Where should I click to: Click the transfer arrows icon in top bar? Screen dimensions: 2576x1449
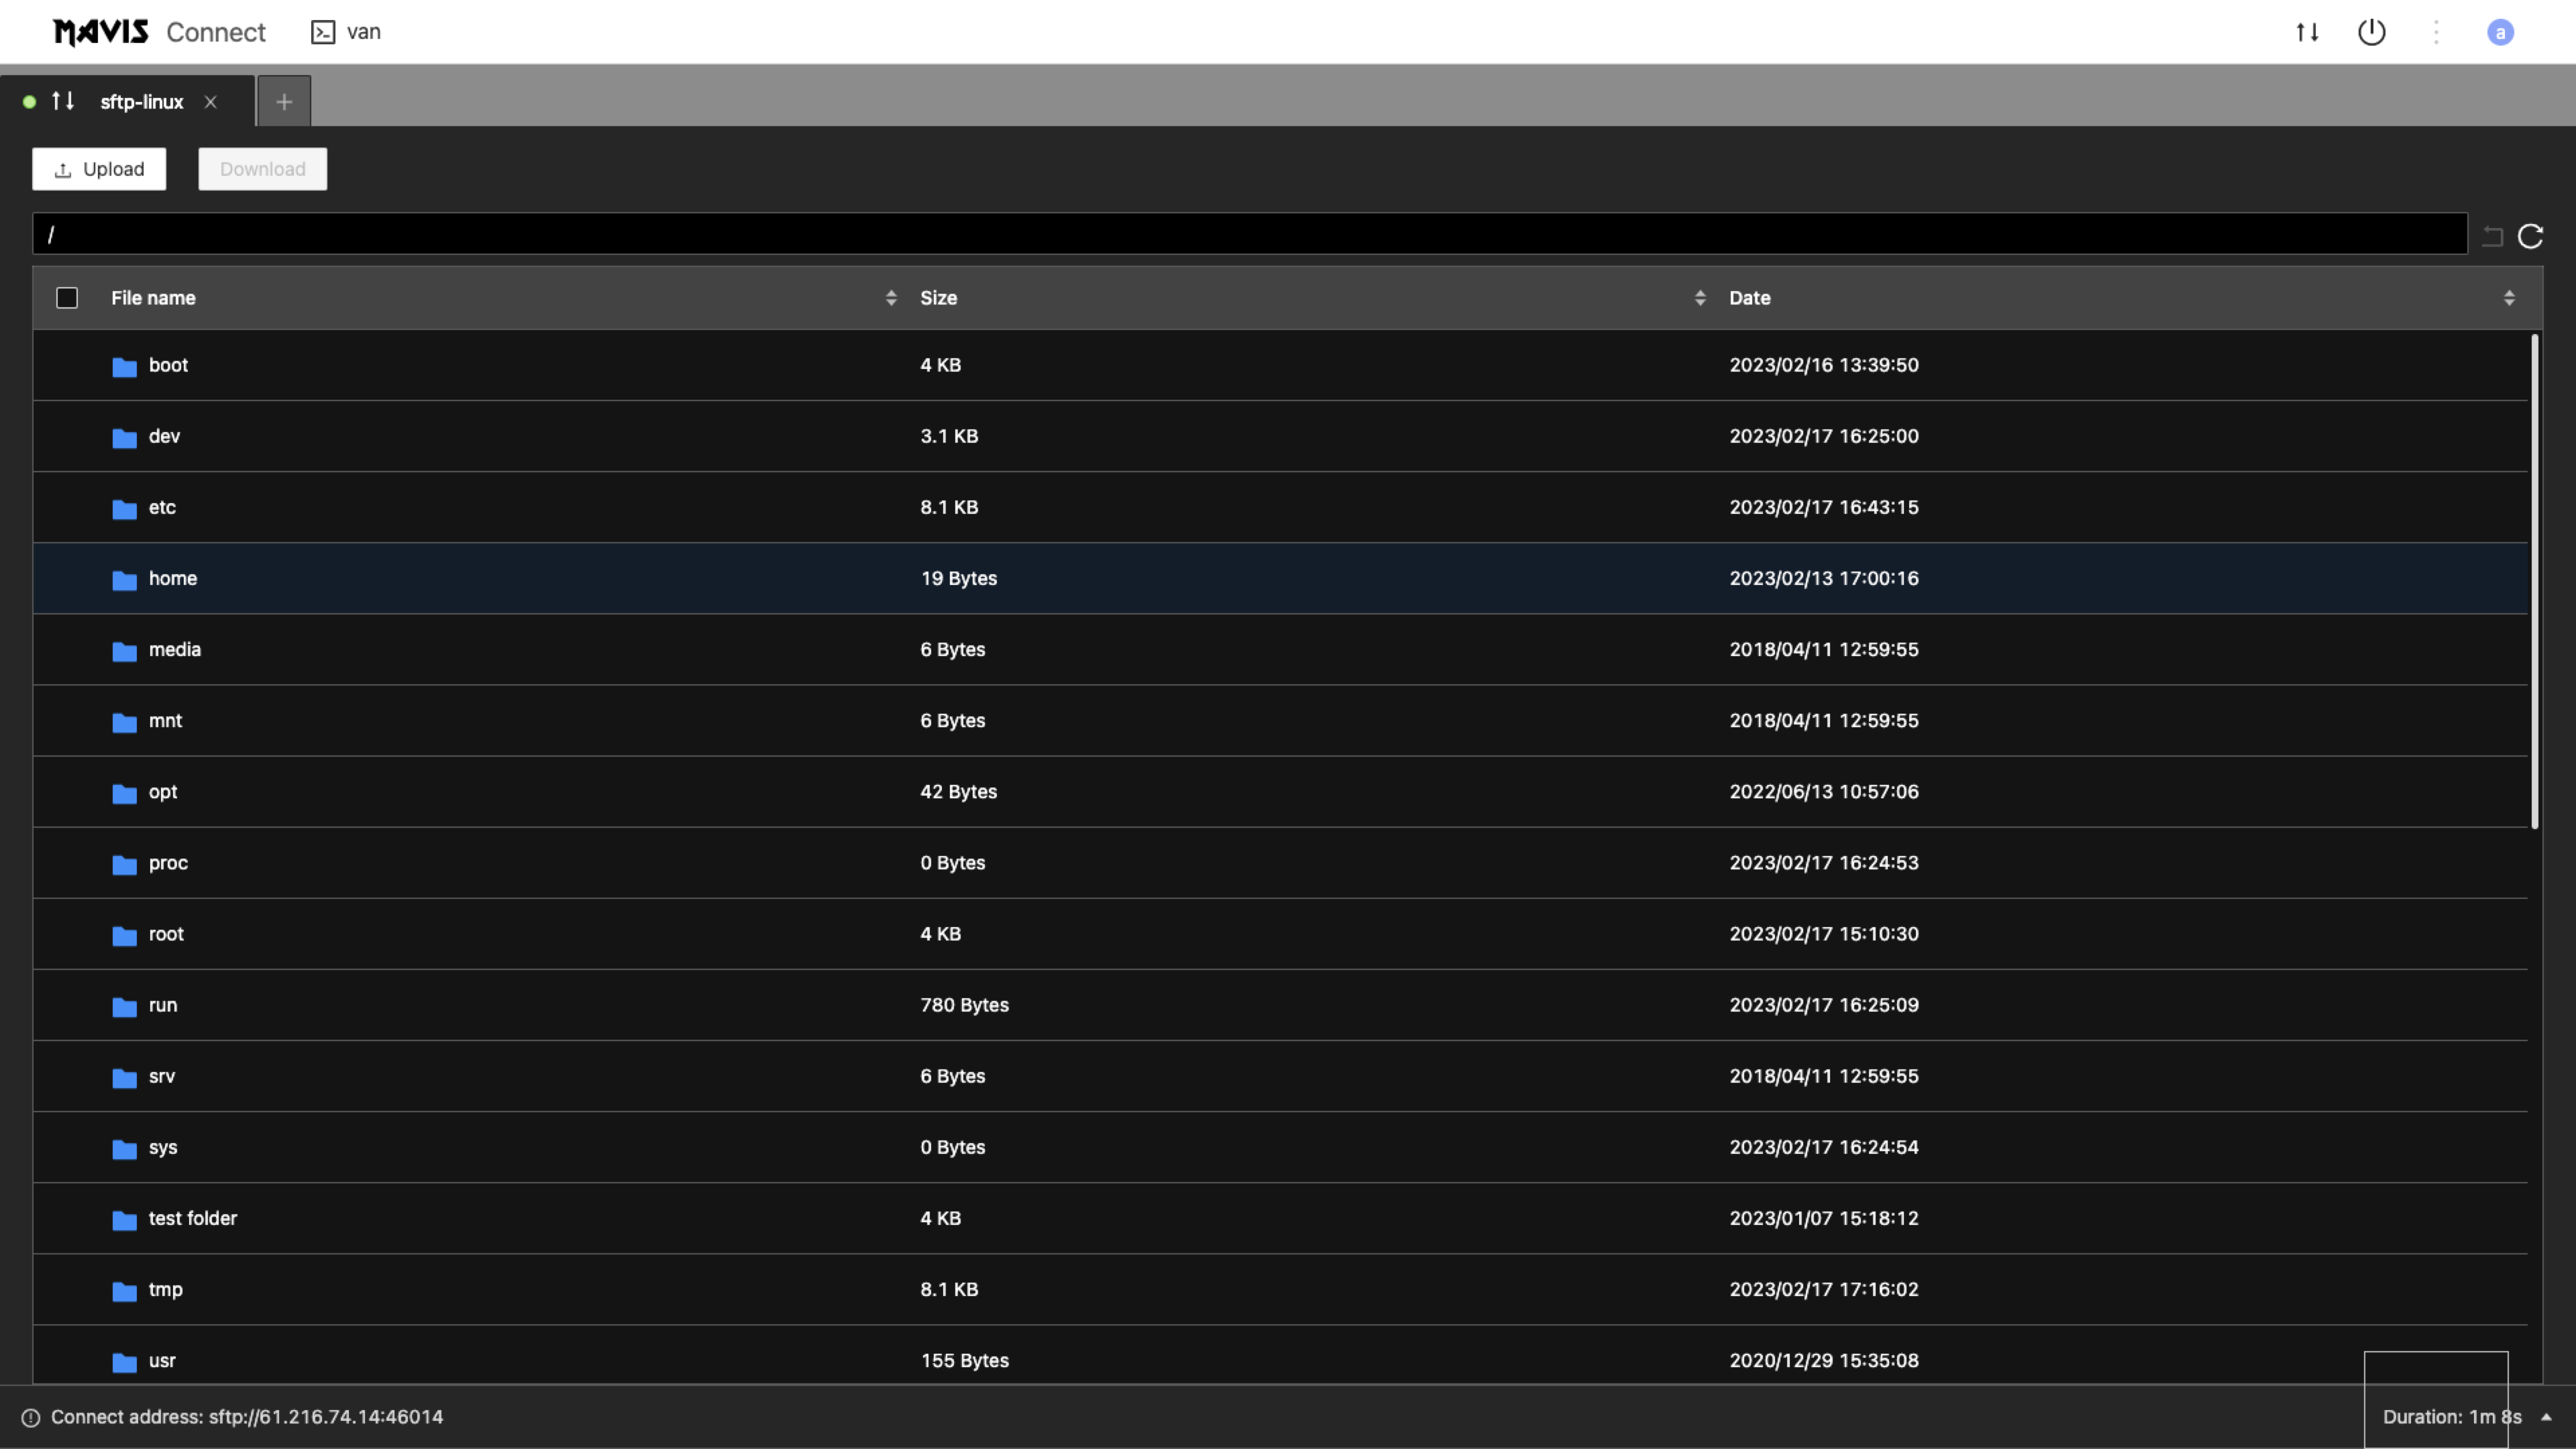coord(2307,32)
